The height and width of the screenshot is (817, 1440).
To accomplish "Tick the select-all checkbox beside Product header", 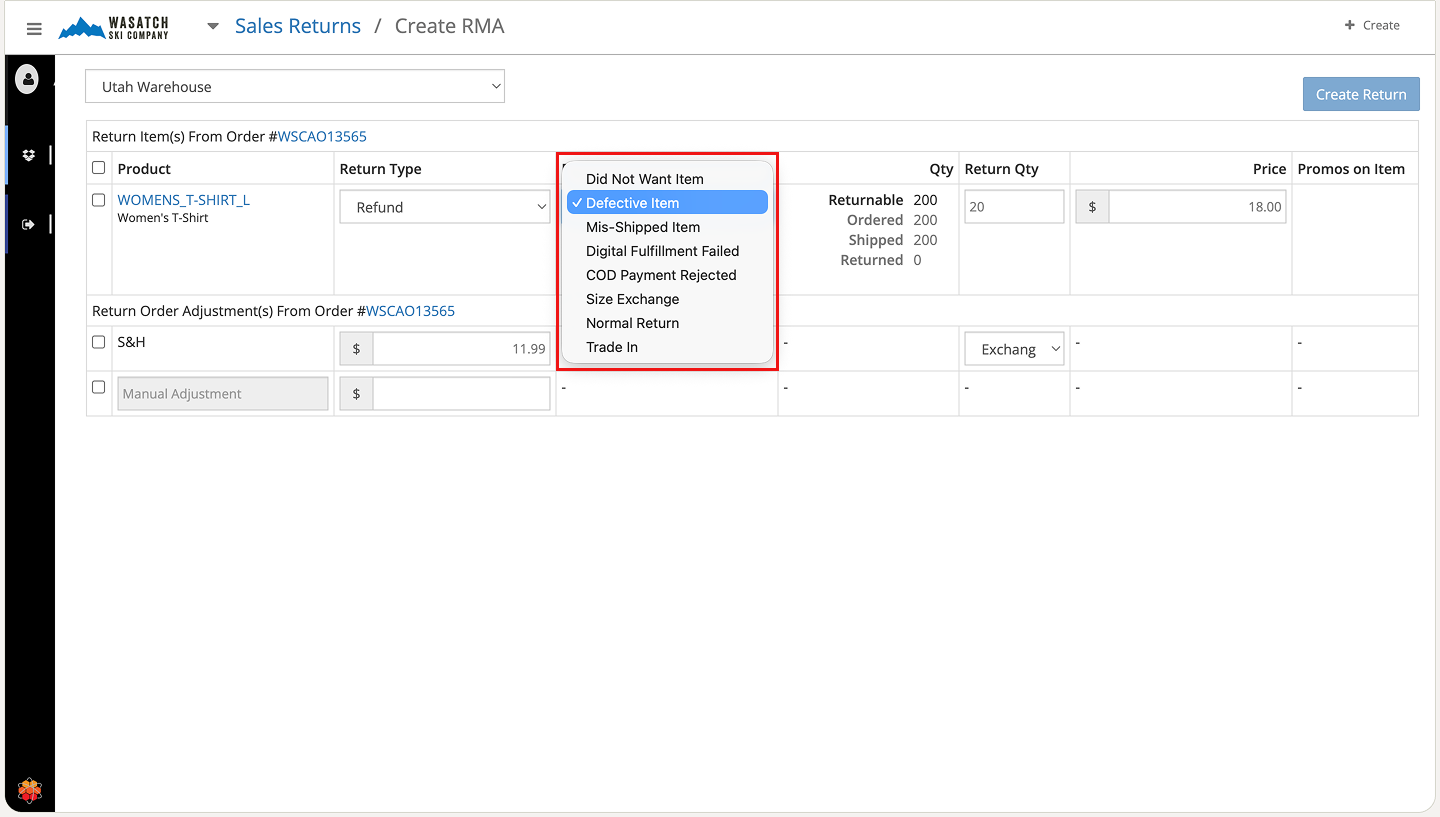I will pos(99,168).
